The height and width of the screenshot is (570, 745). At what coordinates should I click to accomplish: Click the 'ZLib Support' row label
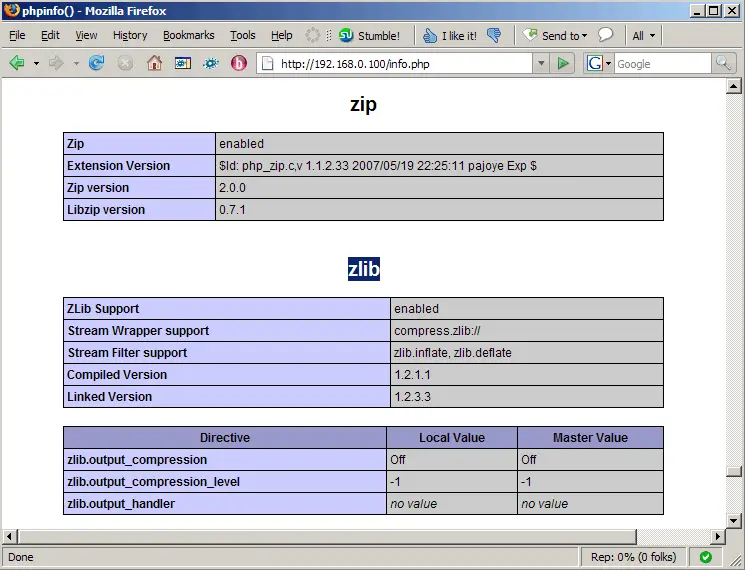point(227,309)
